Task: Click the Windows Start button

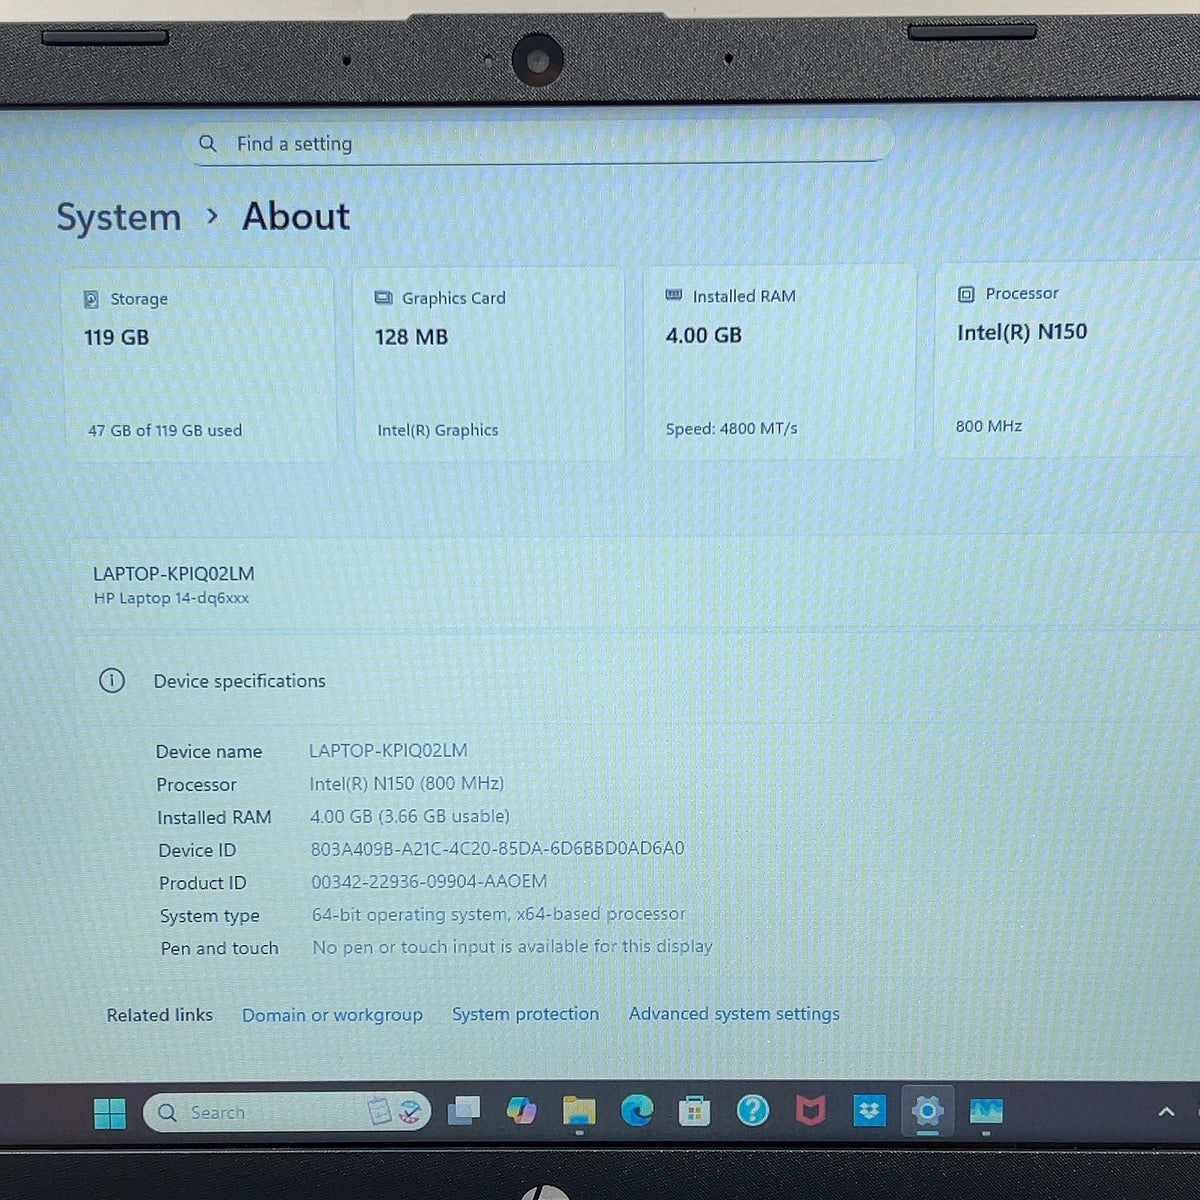Action: [110, 1112]
